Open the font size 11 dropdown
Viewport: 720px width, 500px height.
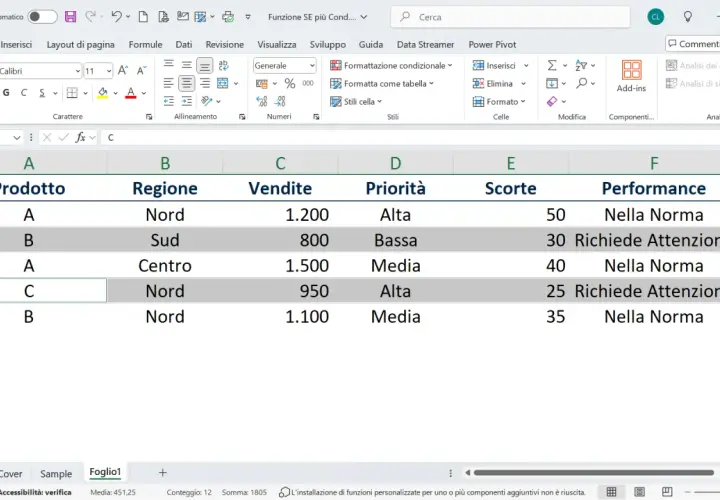109,71
